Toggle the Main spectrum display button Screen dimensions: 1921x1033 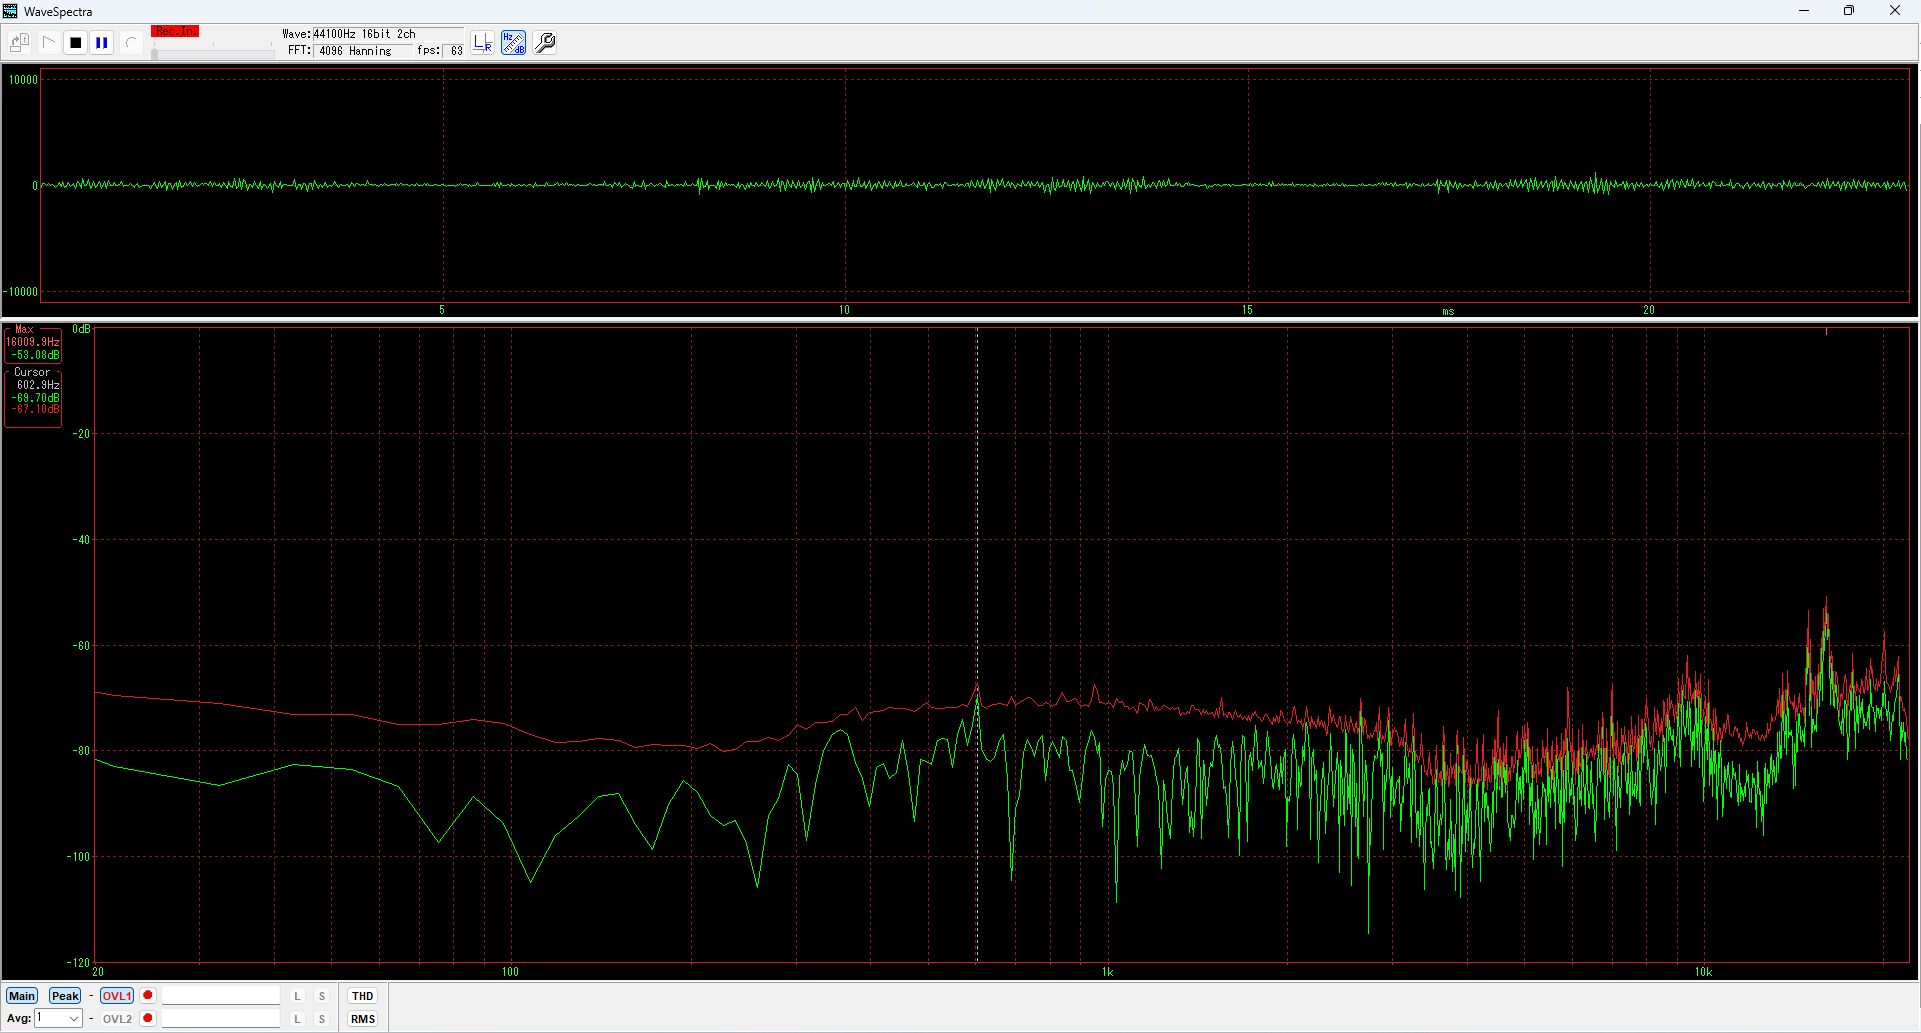pos(22,996)
